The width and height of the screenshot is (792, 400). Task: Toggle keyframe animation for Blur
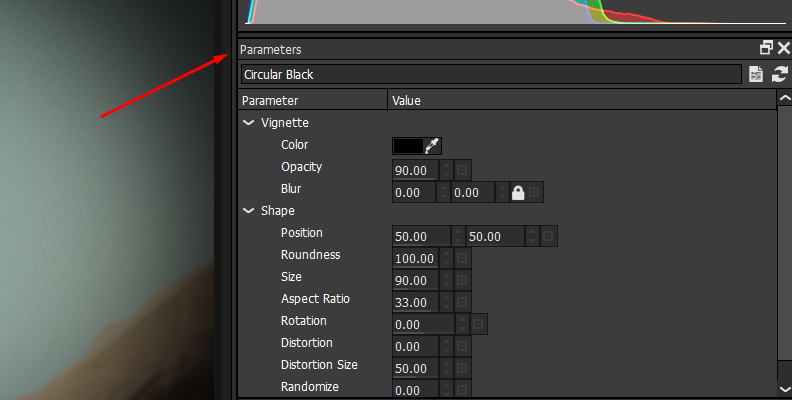point(534,192)
